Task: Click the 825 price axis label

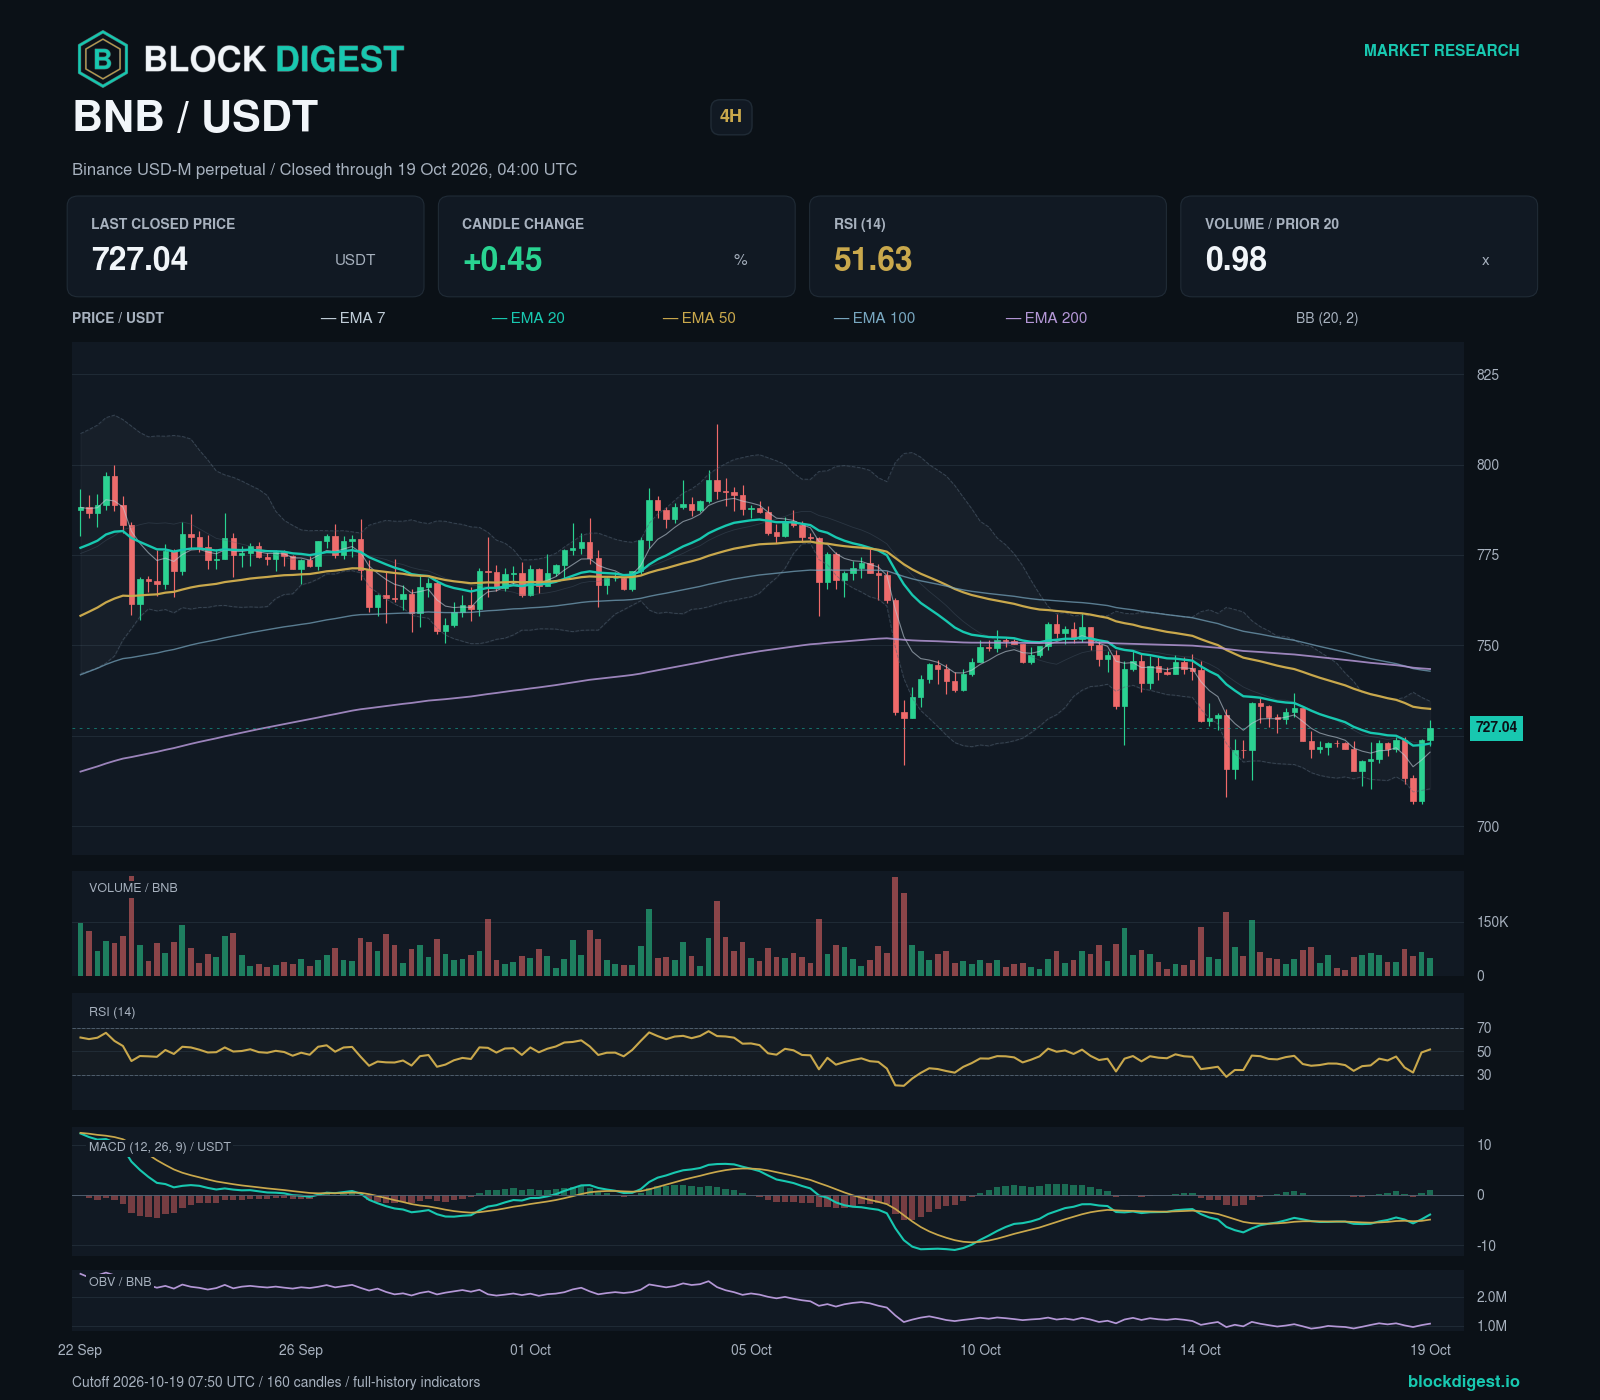Action: [x=1488, y=375]
